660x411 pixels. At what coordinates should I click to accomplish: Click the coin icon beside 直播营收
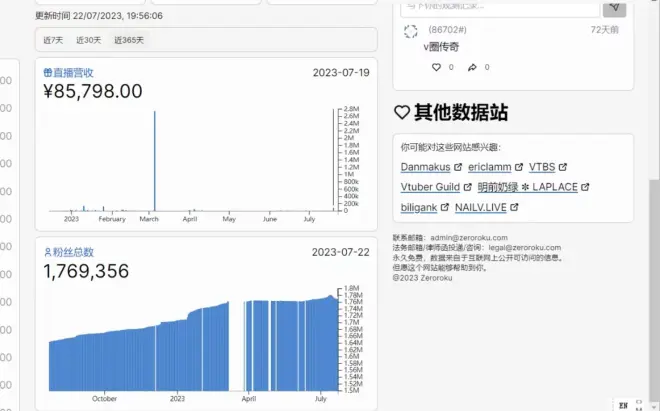(47, 73)
